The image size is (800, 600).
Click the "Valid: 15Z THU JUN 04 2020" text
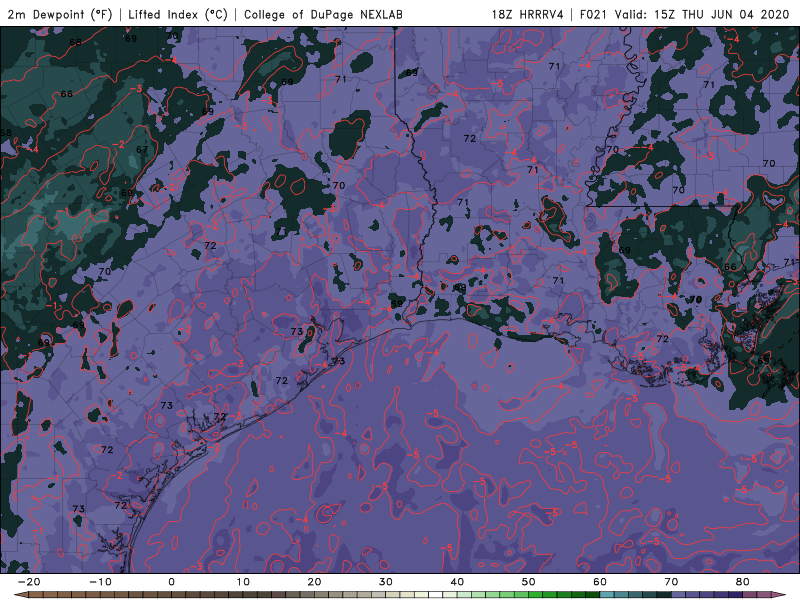click(702, 14)
